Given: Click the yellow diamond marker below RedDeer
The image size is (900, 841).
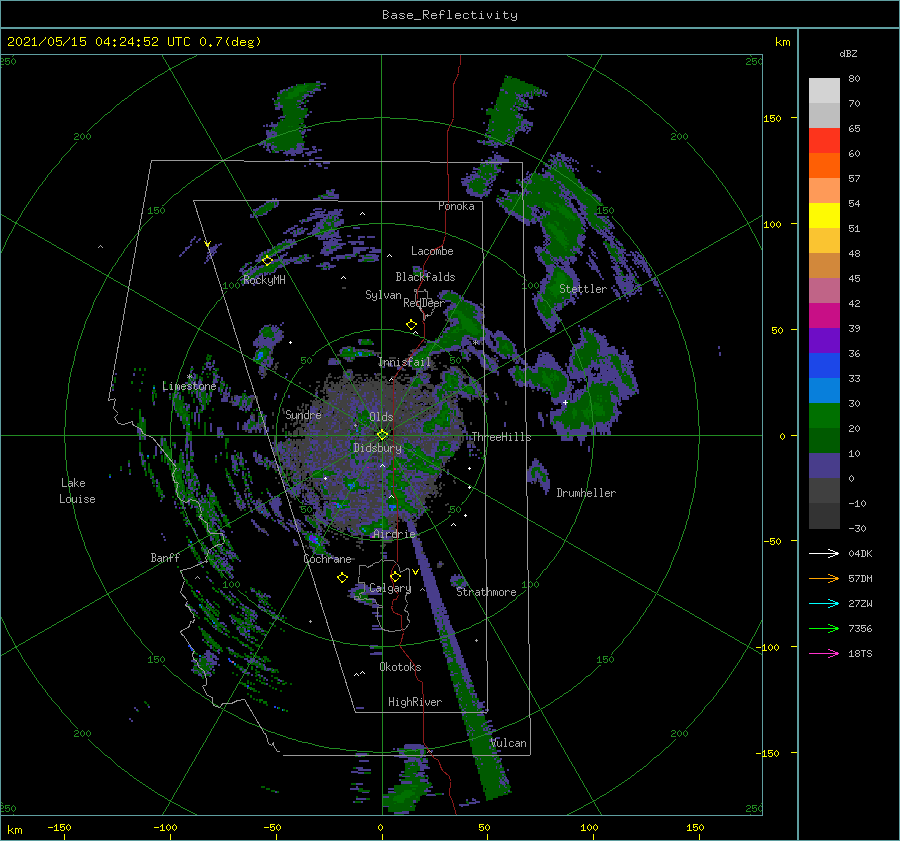Looking at the screenshot, I should click(412, 325).
